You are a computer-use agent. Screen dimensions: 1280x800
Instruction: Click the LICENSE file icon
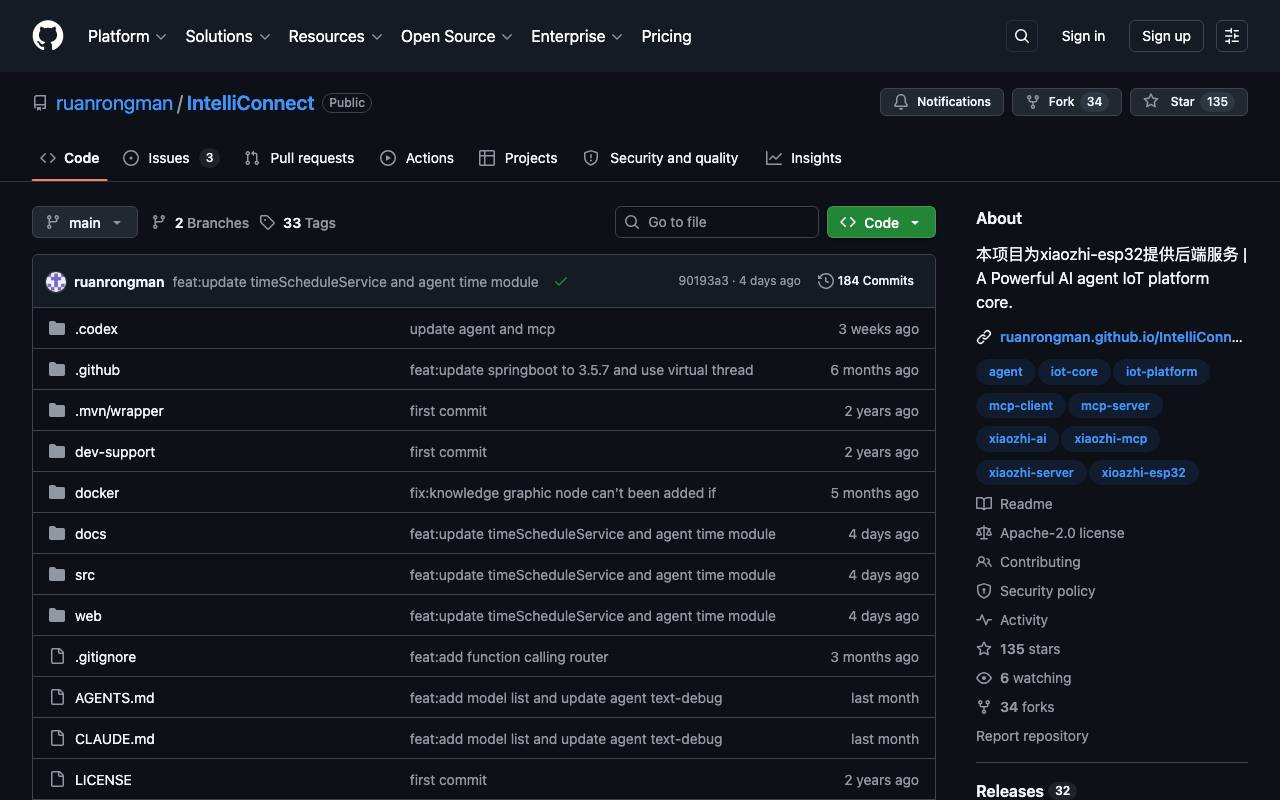coord(57,780)
